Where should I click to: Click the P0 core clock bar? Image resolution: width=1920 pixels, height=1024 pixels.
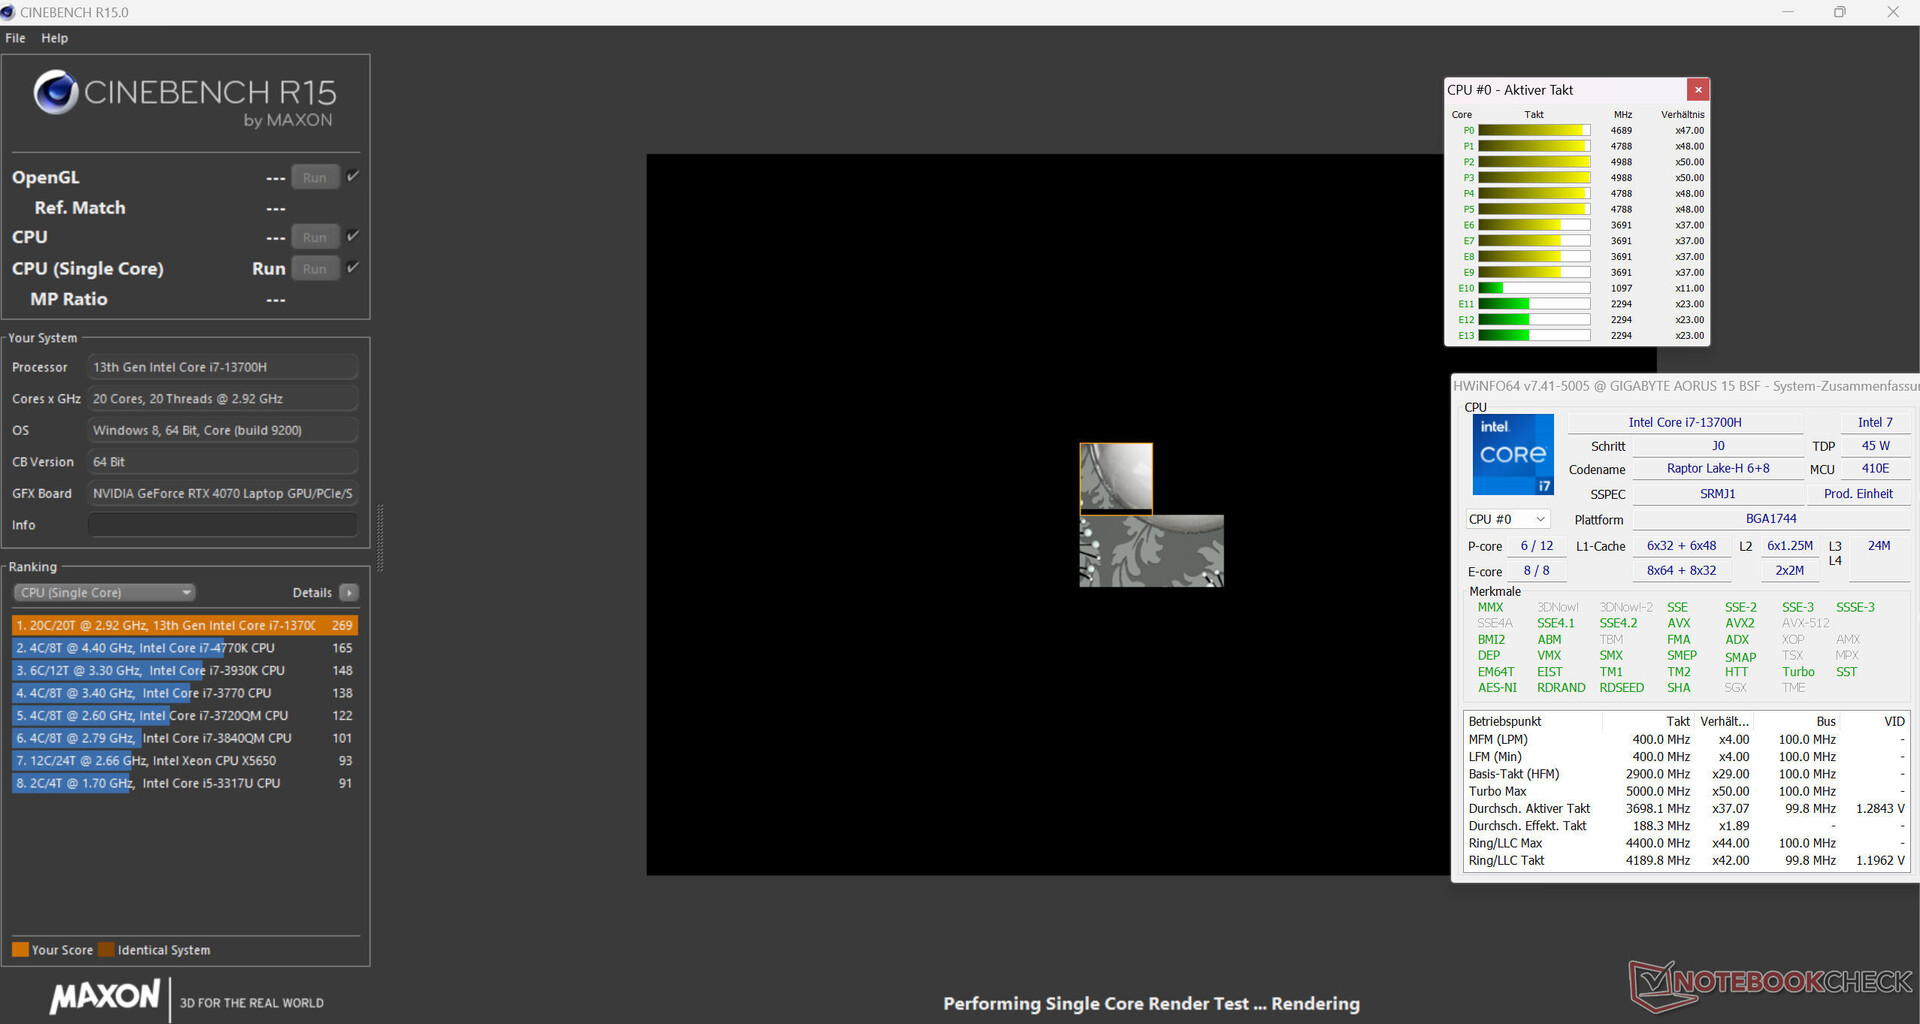pyautogui.click(x=1534, y=130)
